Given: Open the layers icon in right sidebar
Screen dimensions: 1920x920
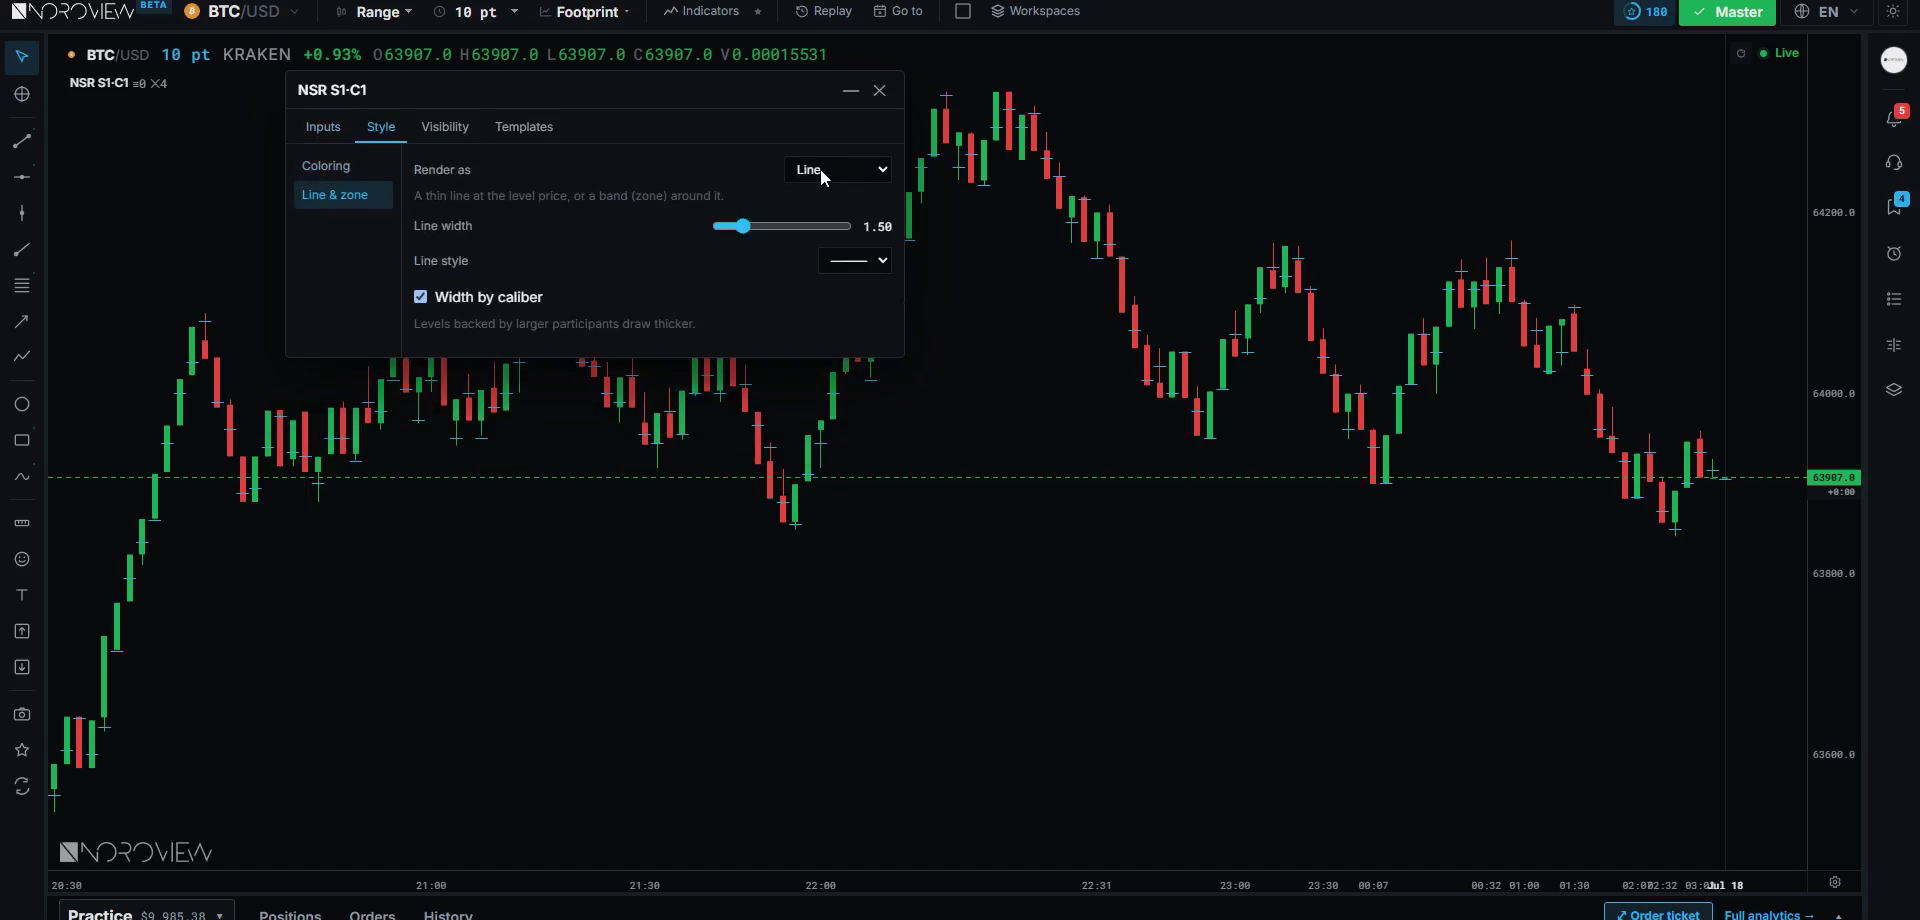Looking at the screenshot, I should pyautogui.click(x=1894, y=390).
